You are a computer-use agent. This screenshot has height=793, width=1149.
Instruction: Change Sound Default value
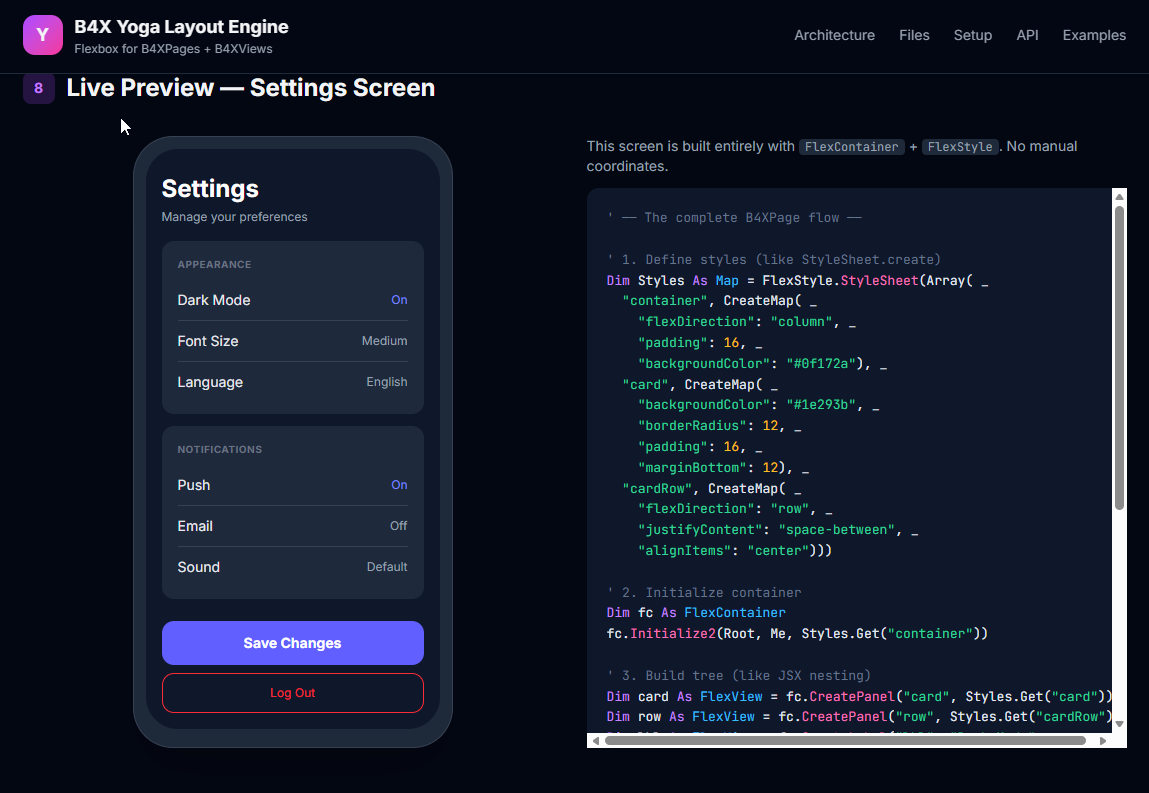(x=386, y=567)
